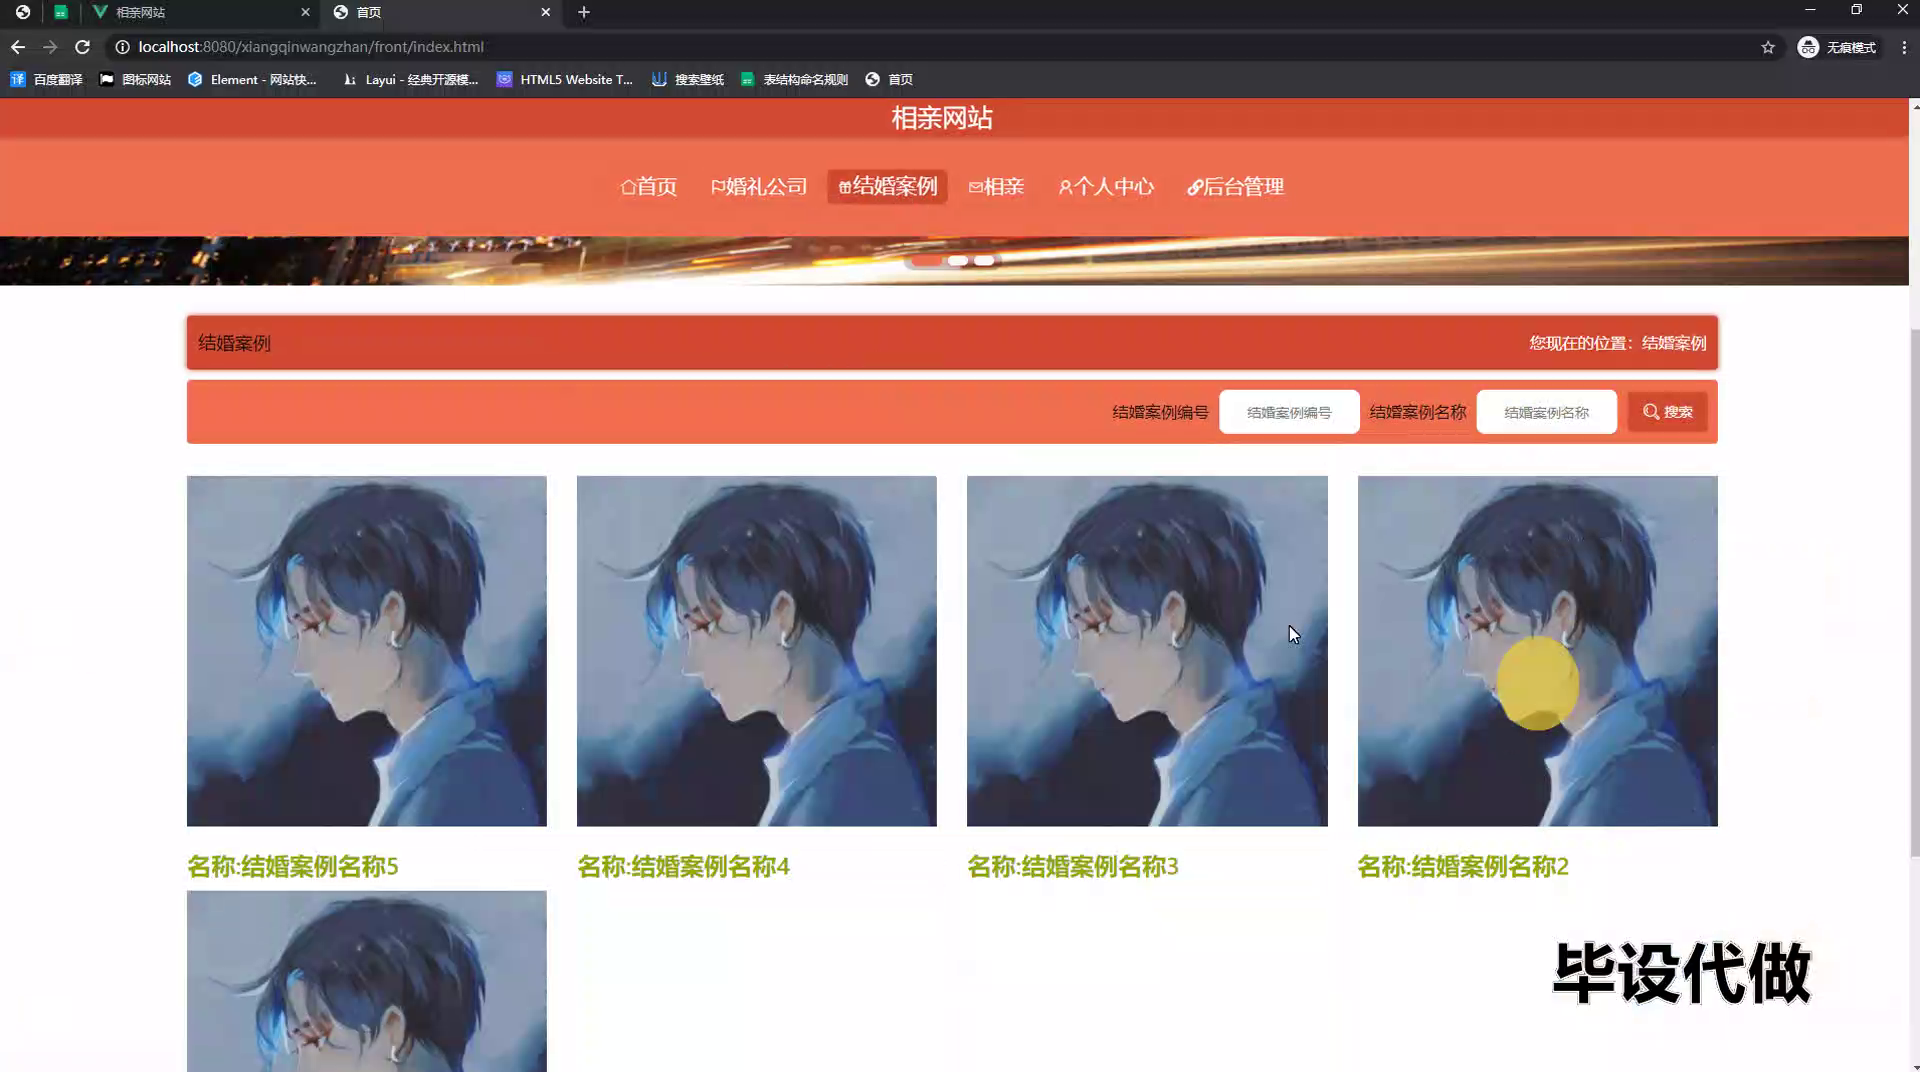Click the title 名称:结婚案例名称3
1920x1072 pixels.
click(1073, 866)
